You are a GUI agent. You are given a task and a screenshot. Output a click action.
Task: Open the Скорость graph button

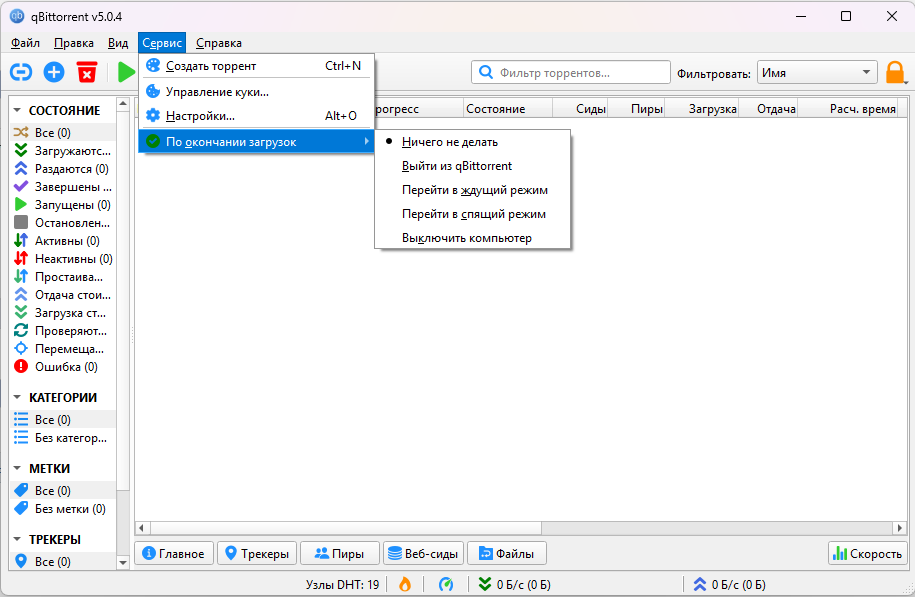click(868, 553)
